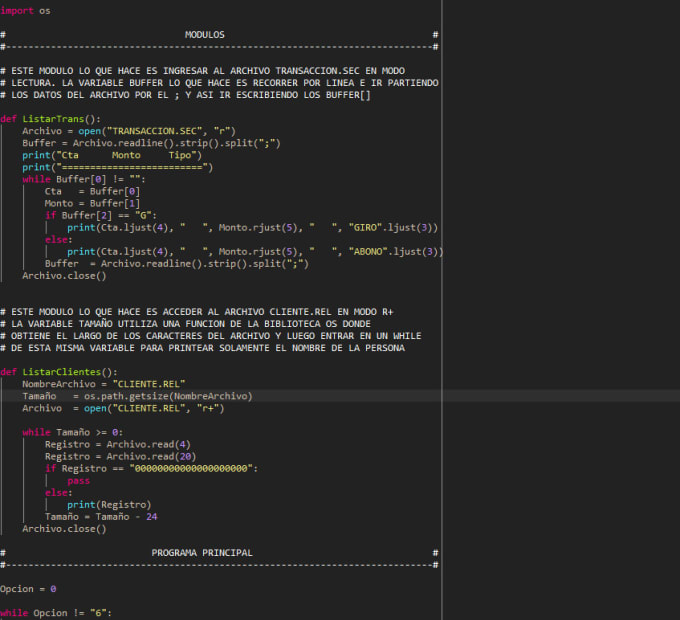Click the open("TRANSACCION.SEC", "r") line
This screenshot has width=680, height=620.
(x=129, y=131)
